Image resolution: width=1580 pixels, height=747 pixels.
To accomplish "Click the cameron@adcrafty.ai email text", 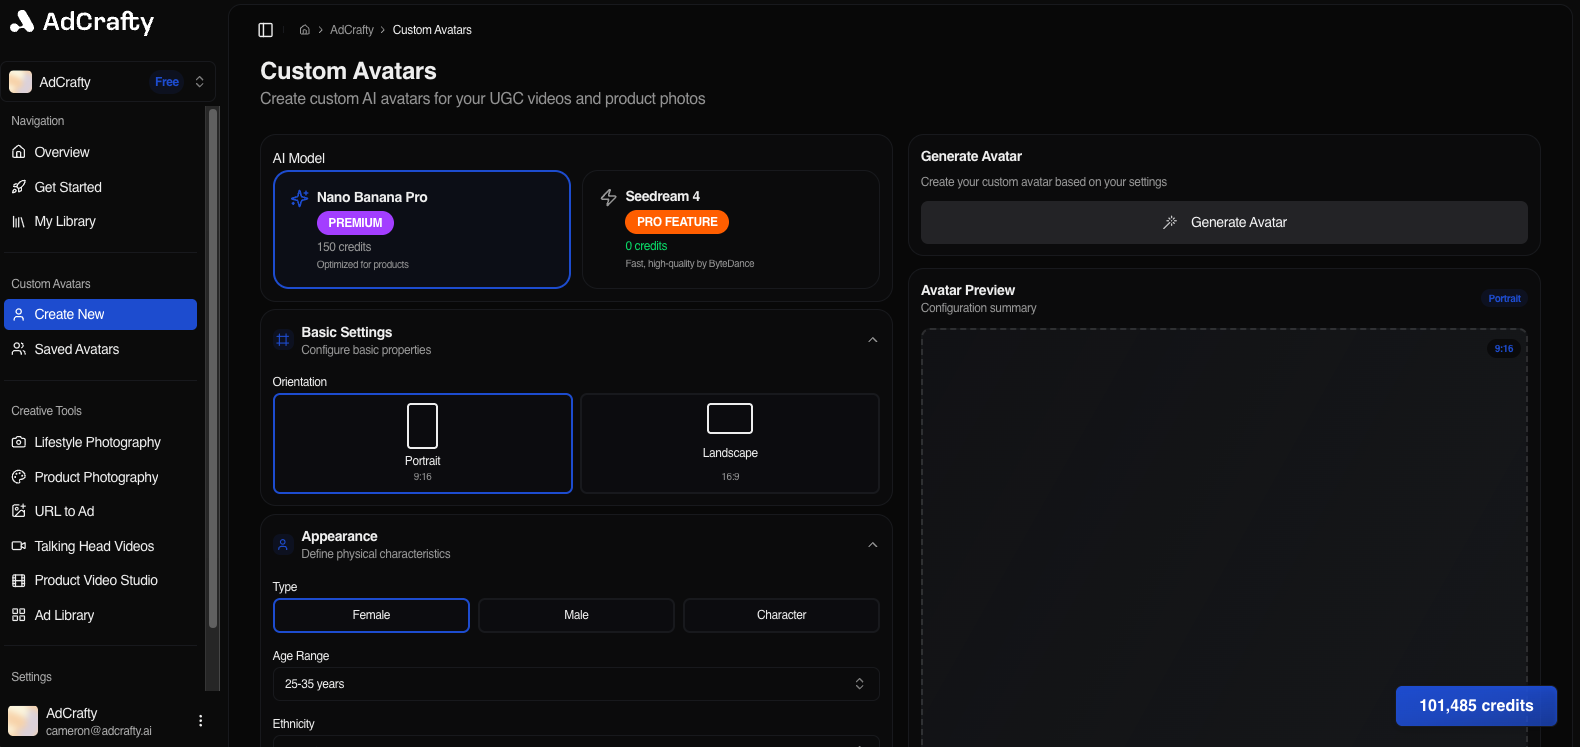I will tap(99, 731).
